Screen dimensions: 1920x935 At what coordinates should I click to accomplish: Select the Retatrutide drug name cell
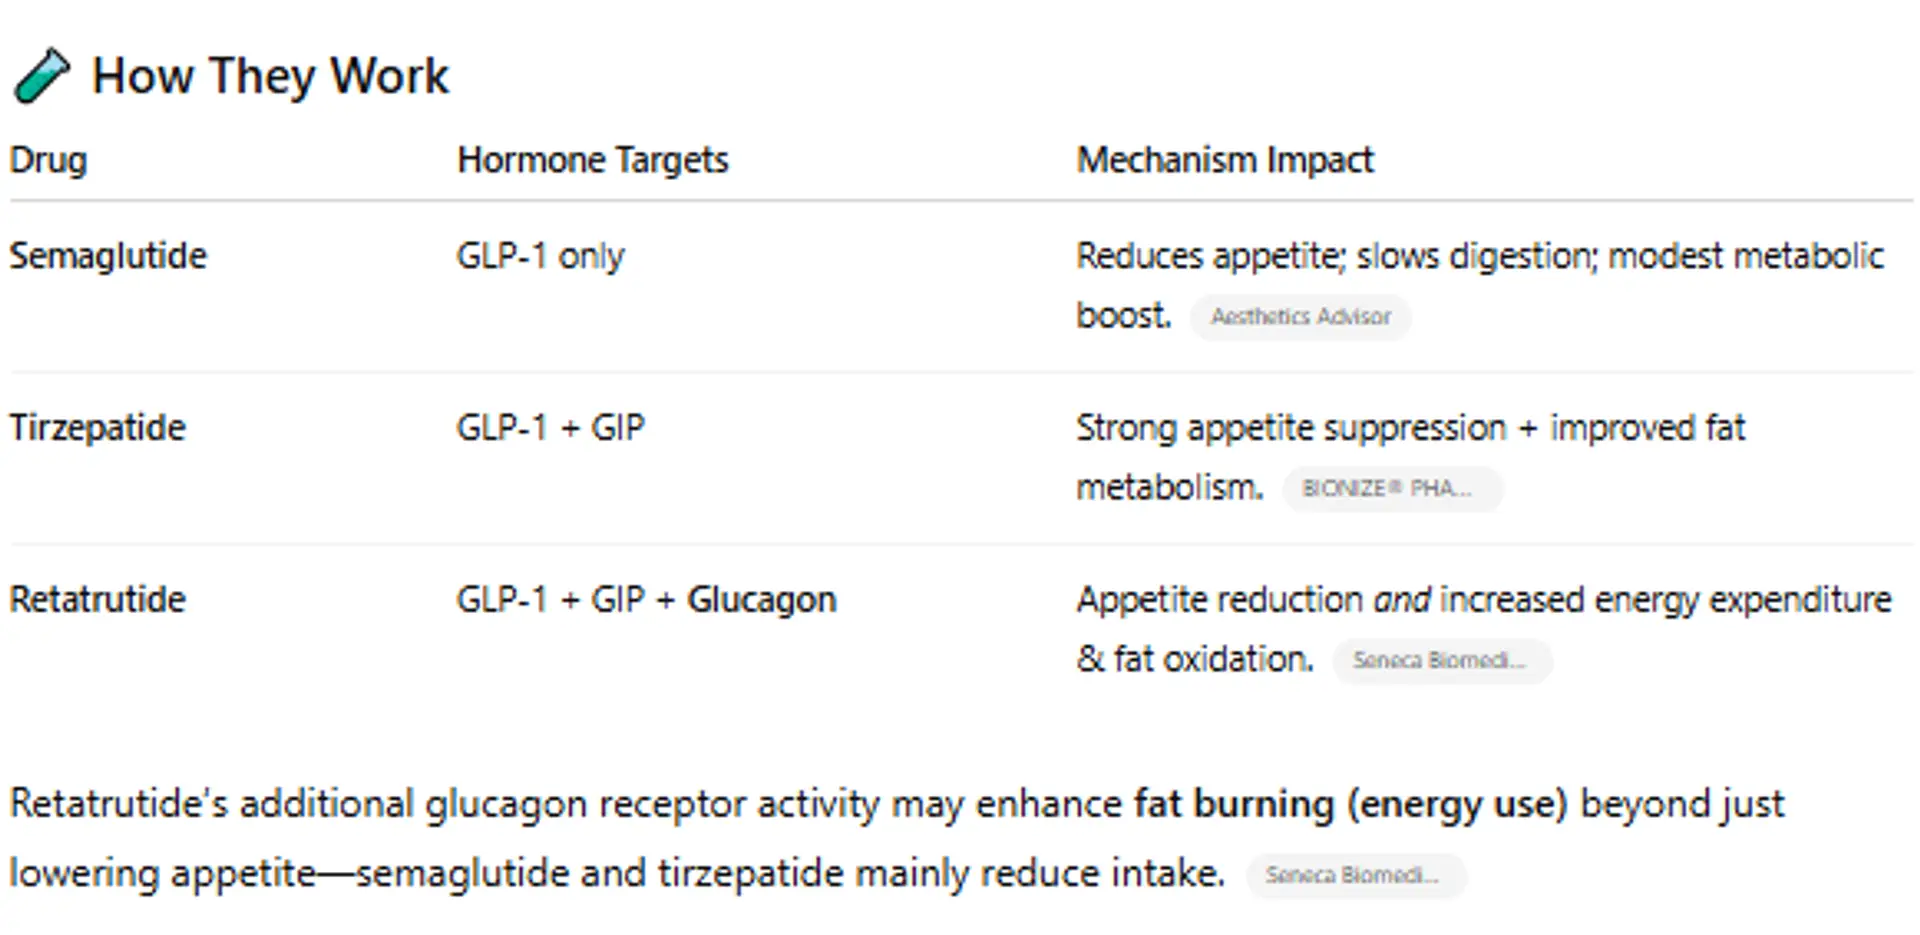[98, 600]
